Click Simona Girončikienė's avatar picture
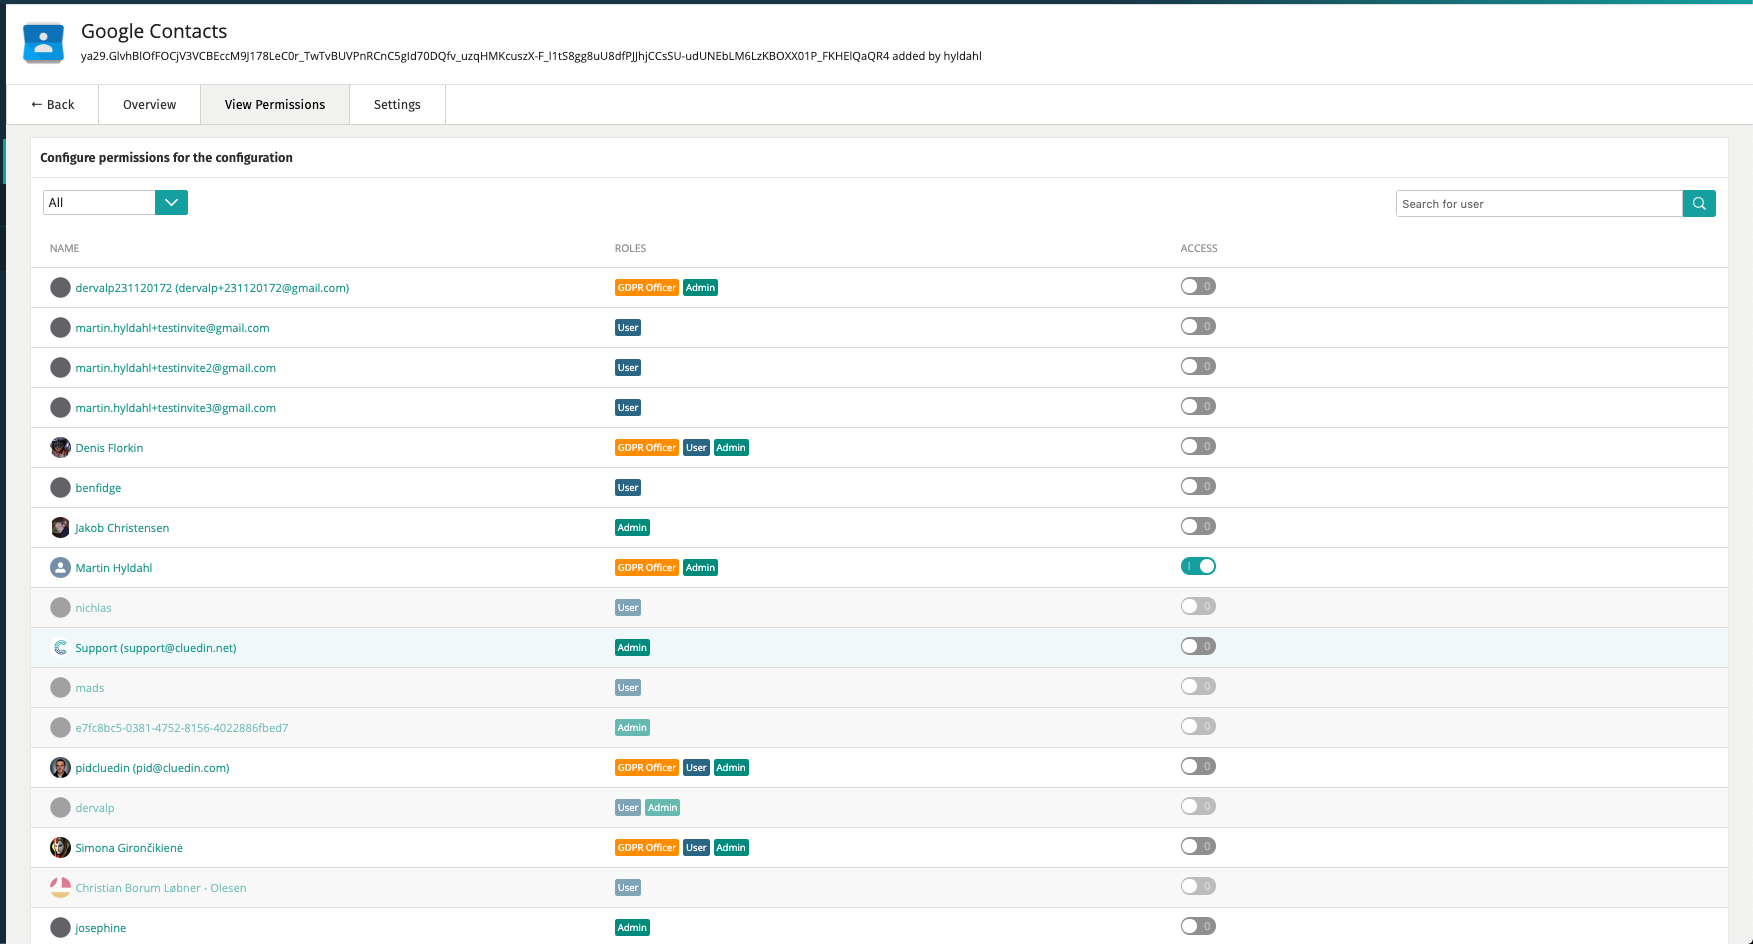The width and height of the screenshot is (1753, 944). coord(60,848)
